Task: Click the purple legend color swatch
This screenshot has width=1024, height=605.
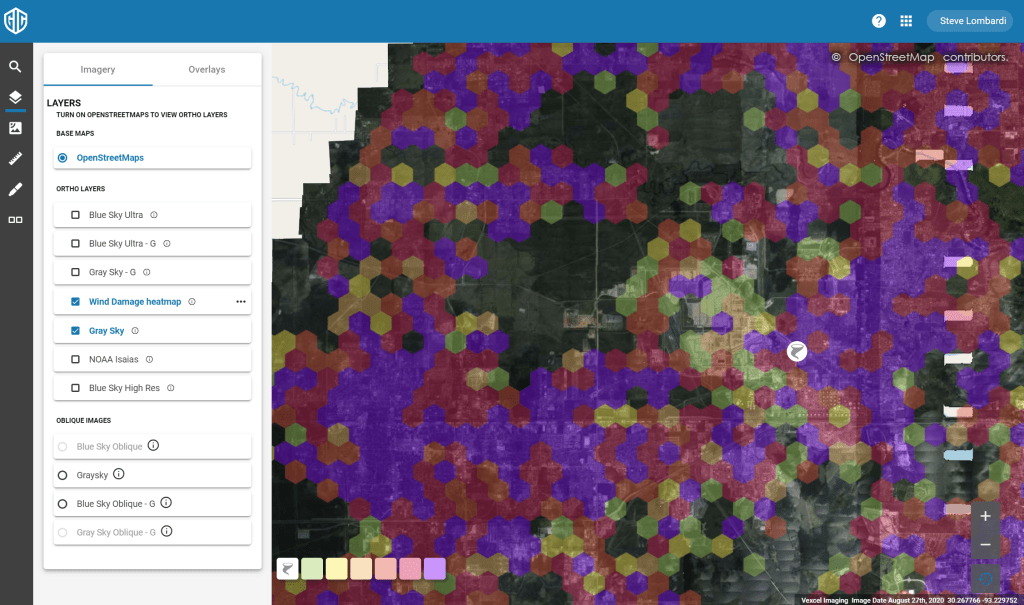Action: (x=434, y=569)
